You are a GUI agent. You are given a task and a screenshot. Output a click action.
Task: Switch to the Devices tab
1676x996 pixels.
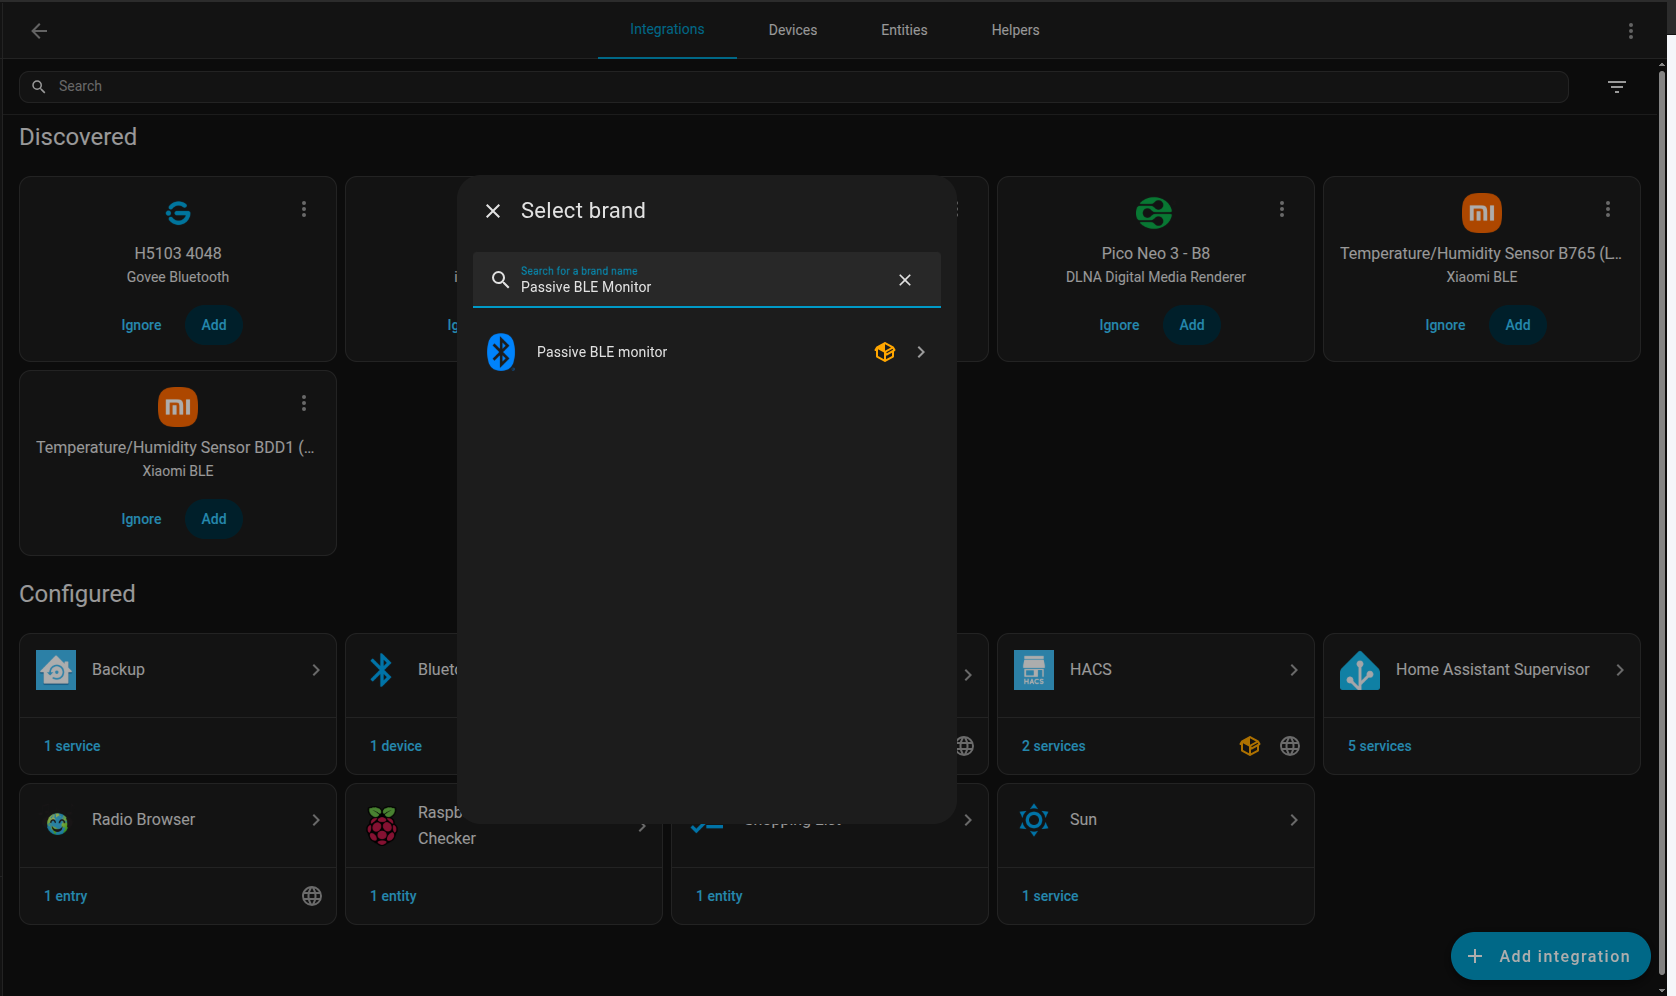792,30
